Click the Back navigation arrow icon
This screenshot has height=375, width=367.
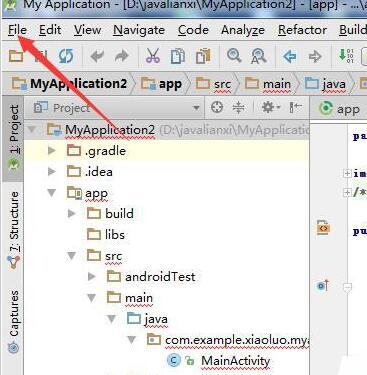(290, 56)
